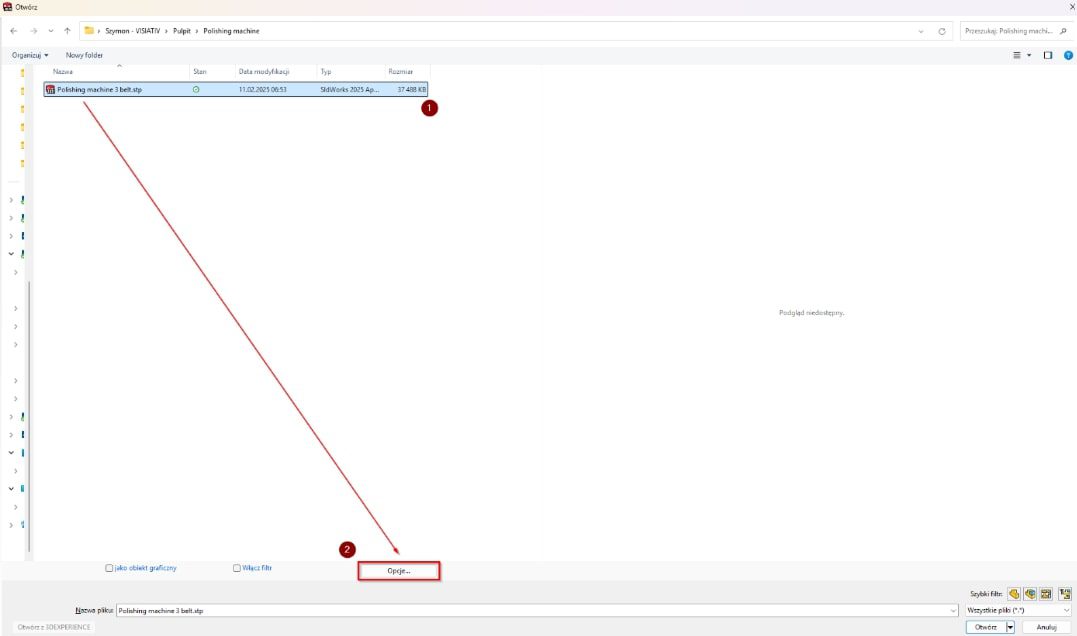Enable the Włącz filtr checkbox
1077x636 pixels.
tap(236, 568)
